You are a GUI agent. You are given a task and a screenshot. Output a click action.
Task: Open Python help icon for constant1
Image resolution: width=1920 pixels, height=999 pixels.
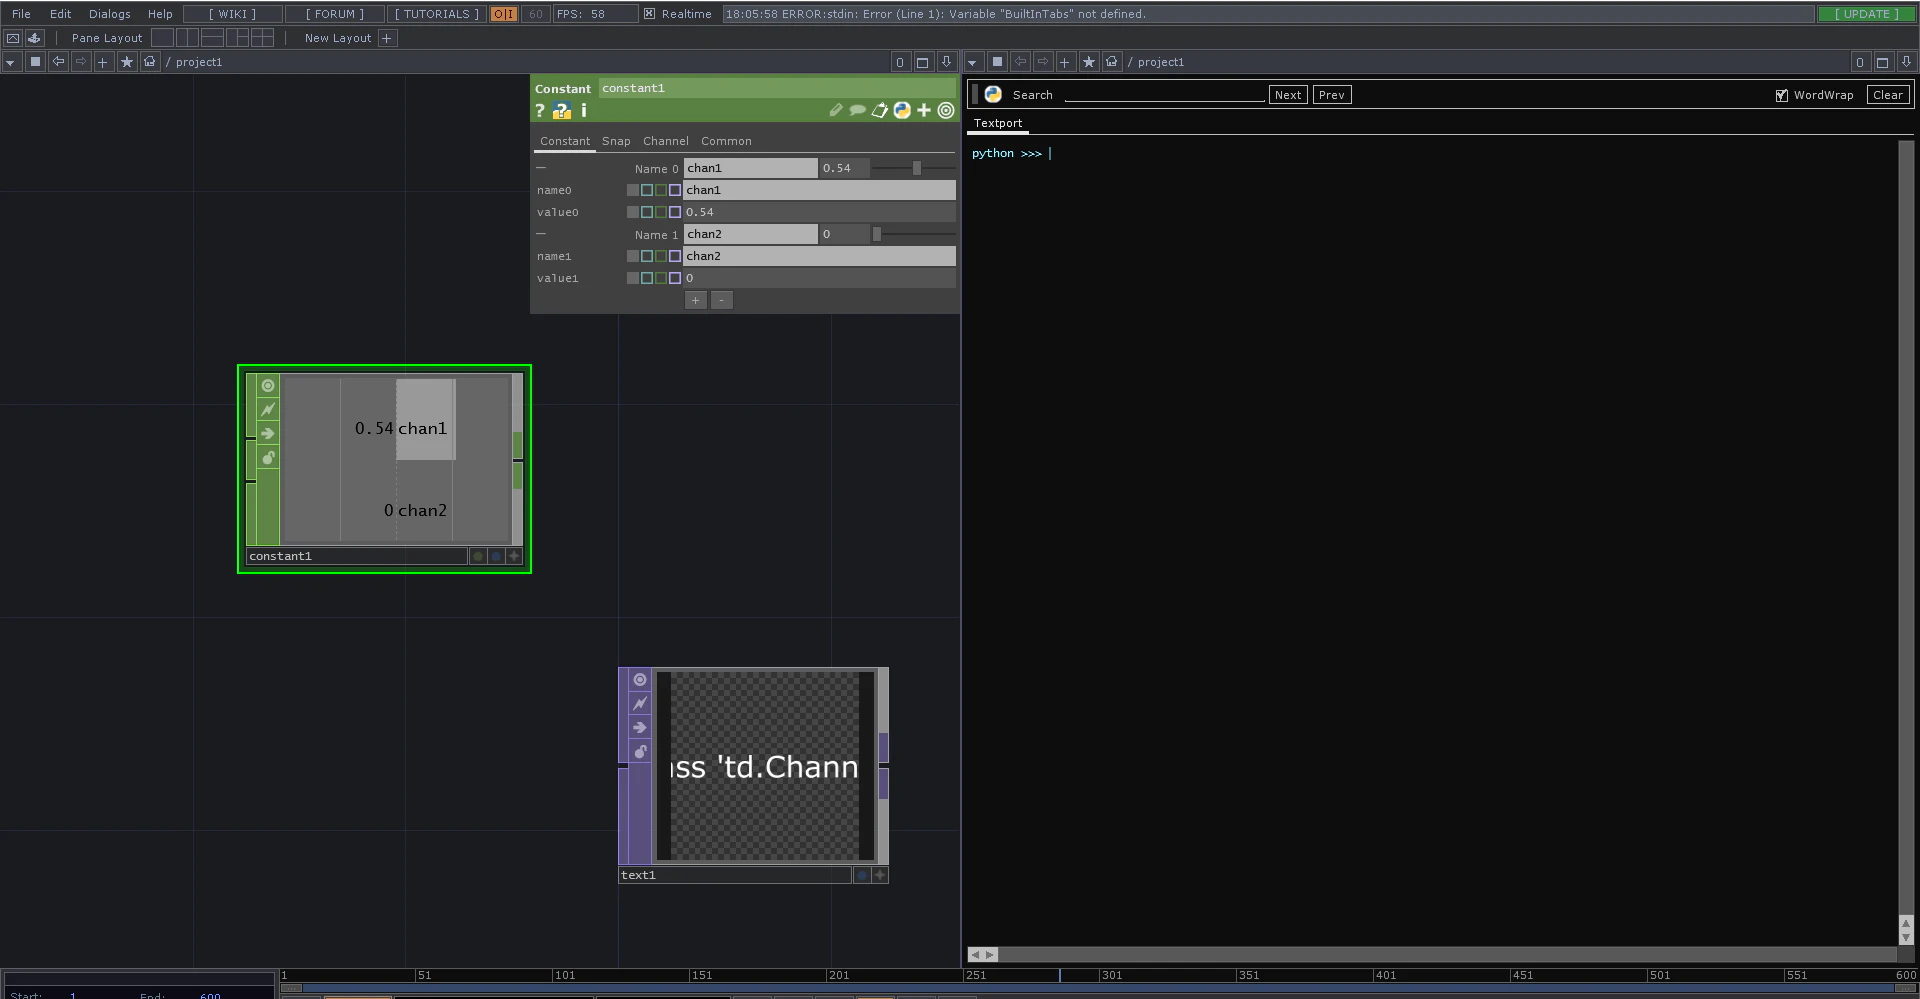pyautogui.click(x=562, y=111)
